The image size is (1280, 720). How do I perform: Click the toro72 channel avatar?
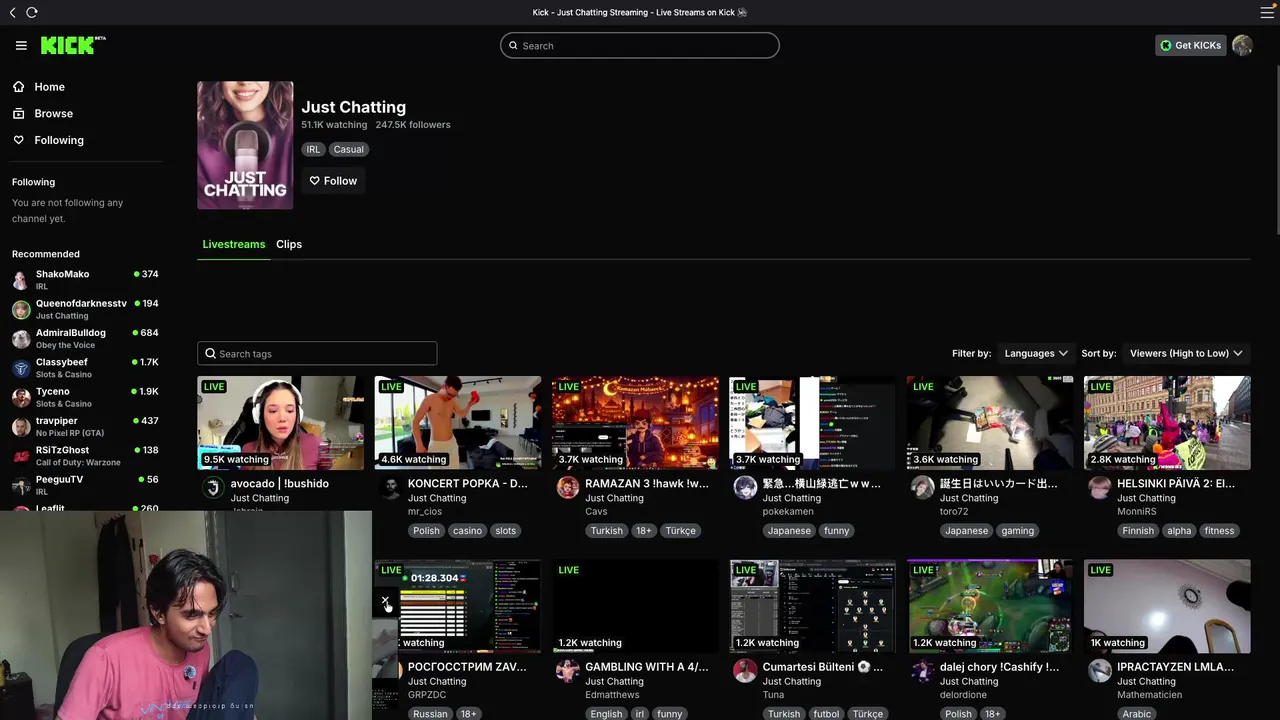click(x=922, y=488)
